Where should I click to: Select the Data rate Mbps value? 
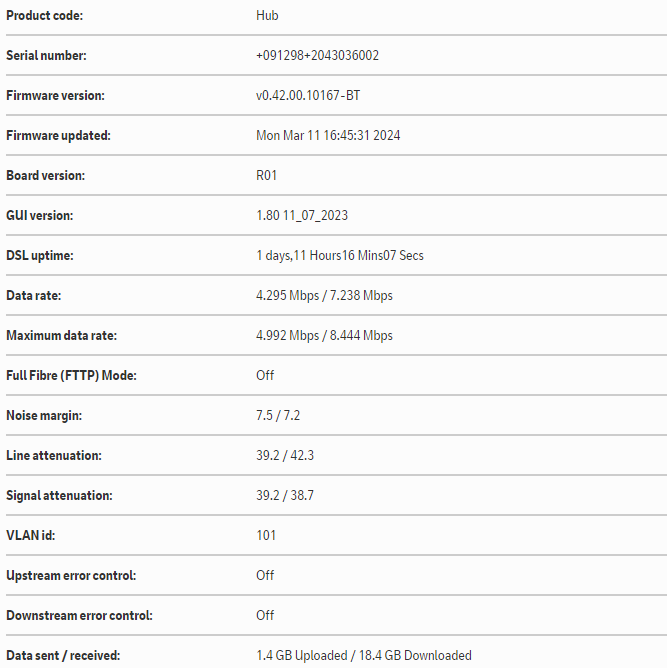coord(324,296)
